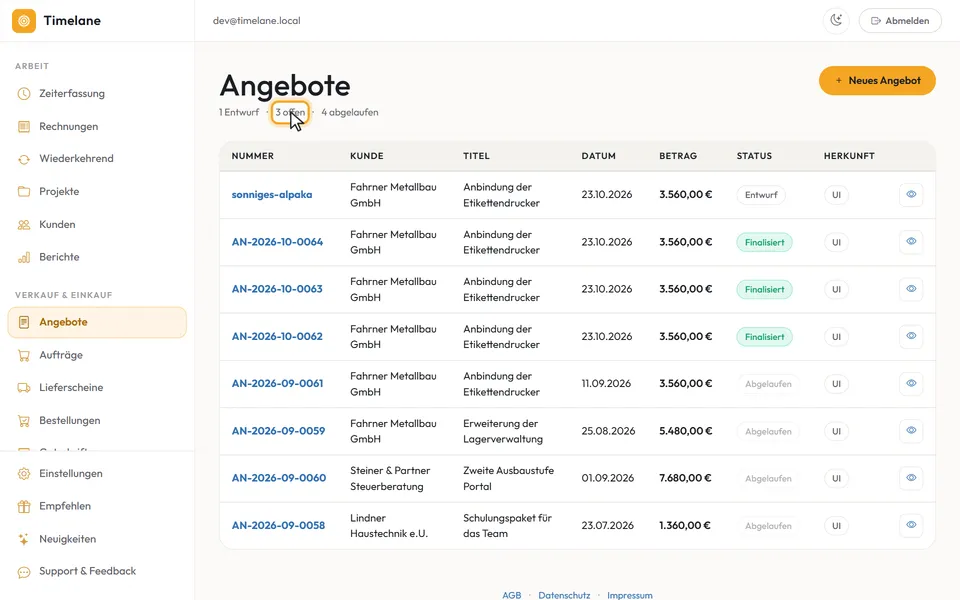Click the Angebote document icon in sidebar
960x600 pixels.
(24, 322)
